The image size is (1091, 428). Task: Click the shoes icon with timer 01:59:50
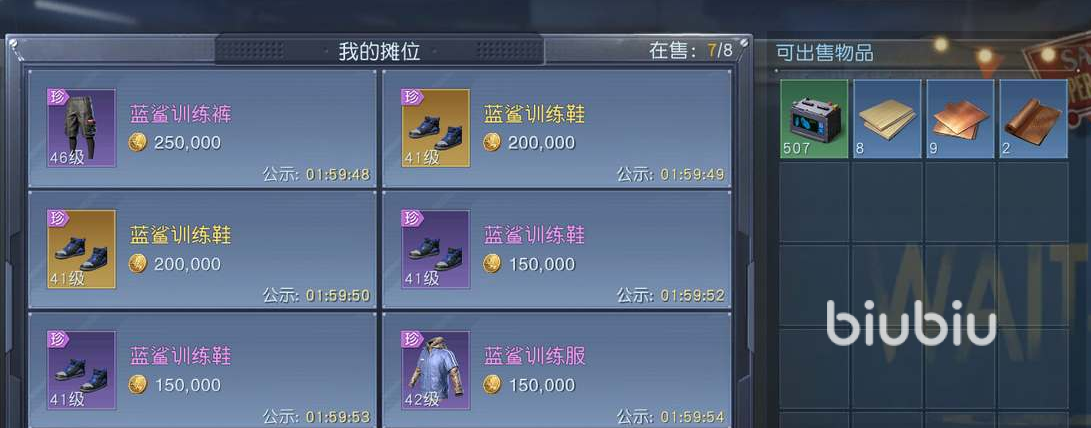click(x=81, y=249)
